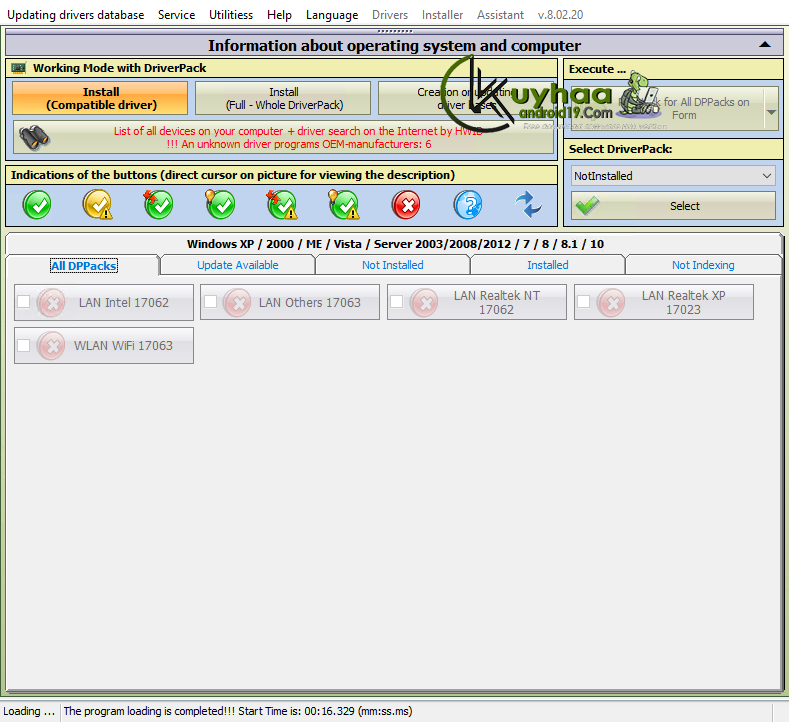Open the Updating drivers database menu

click(x=75, y=15)
